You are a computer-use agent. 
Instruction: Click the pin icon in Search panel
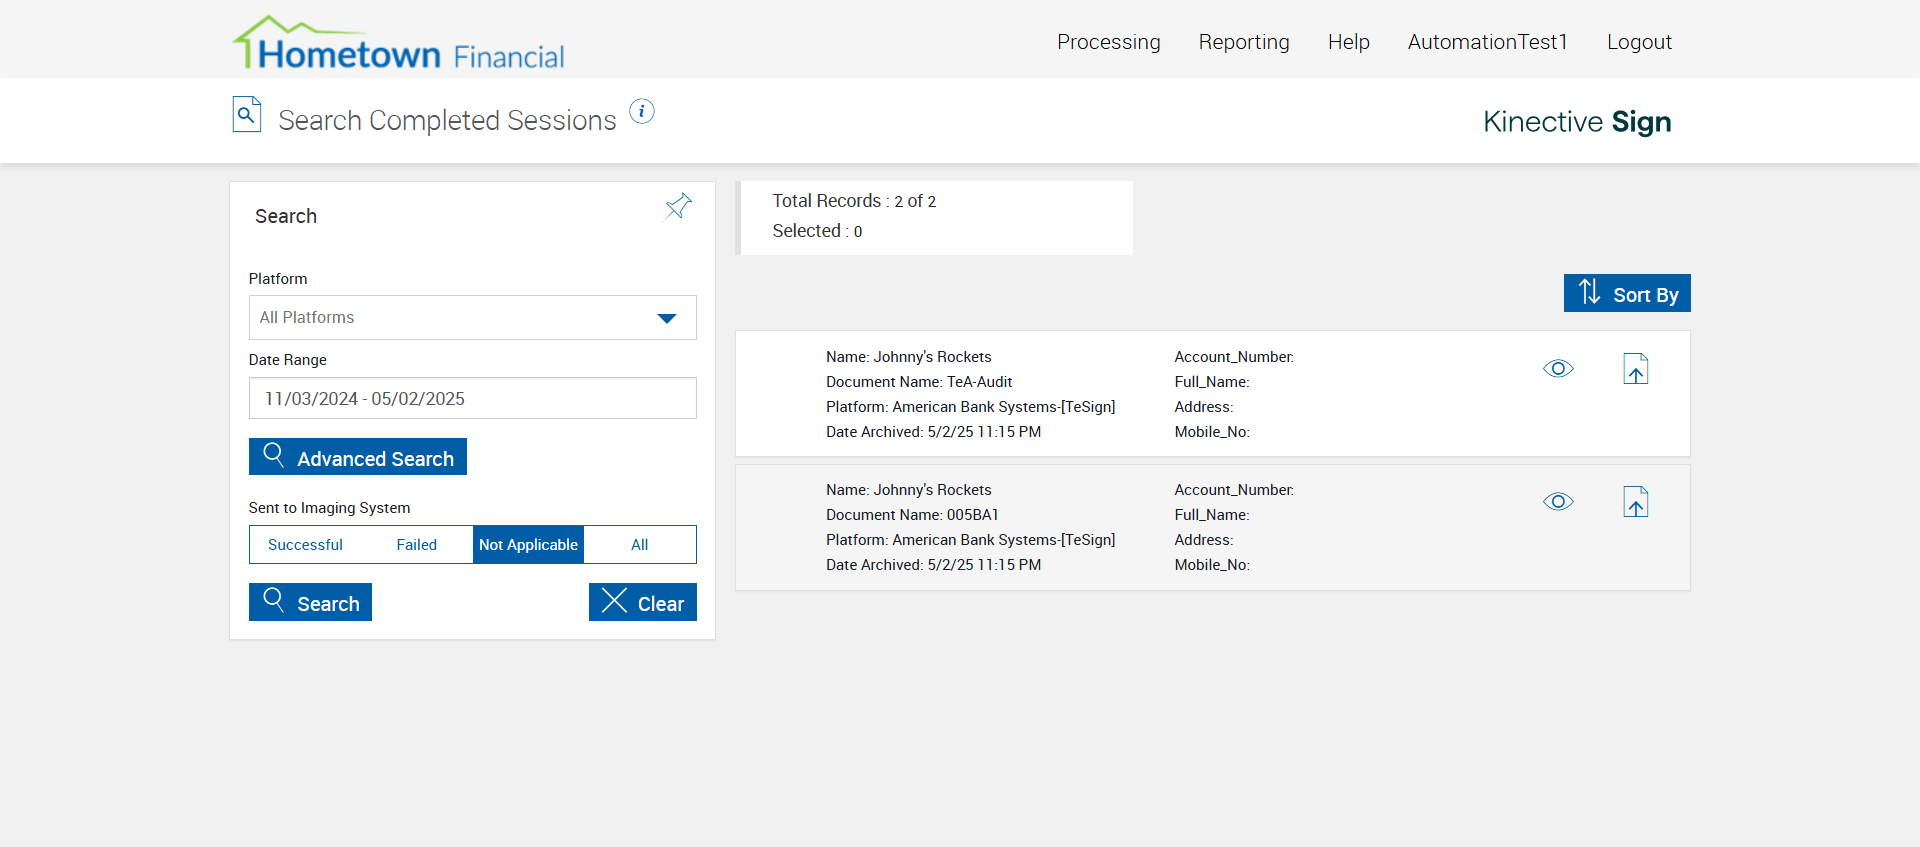[x=678, y=206]
